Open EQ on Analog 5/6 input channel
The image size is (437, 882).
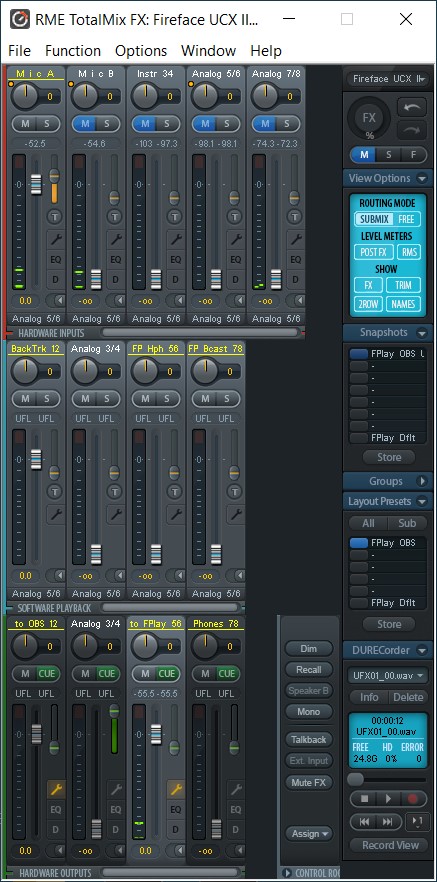pos(235,259)
